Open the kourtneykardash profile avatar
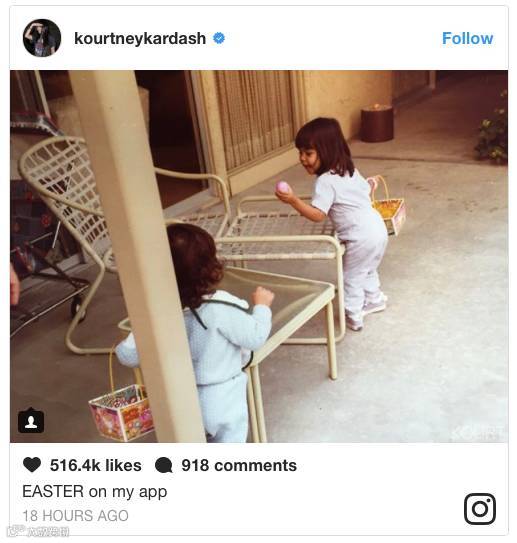Viewport: 517px width, 543px height. click(x=42, y=38)
